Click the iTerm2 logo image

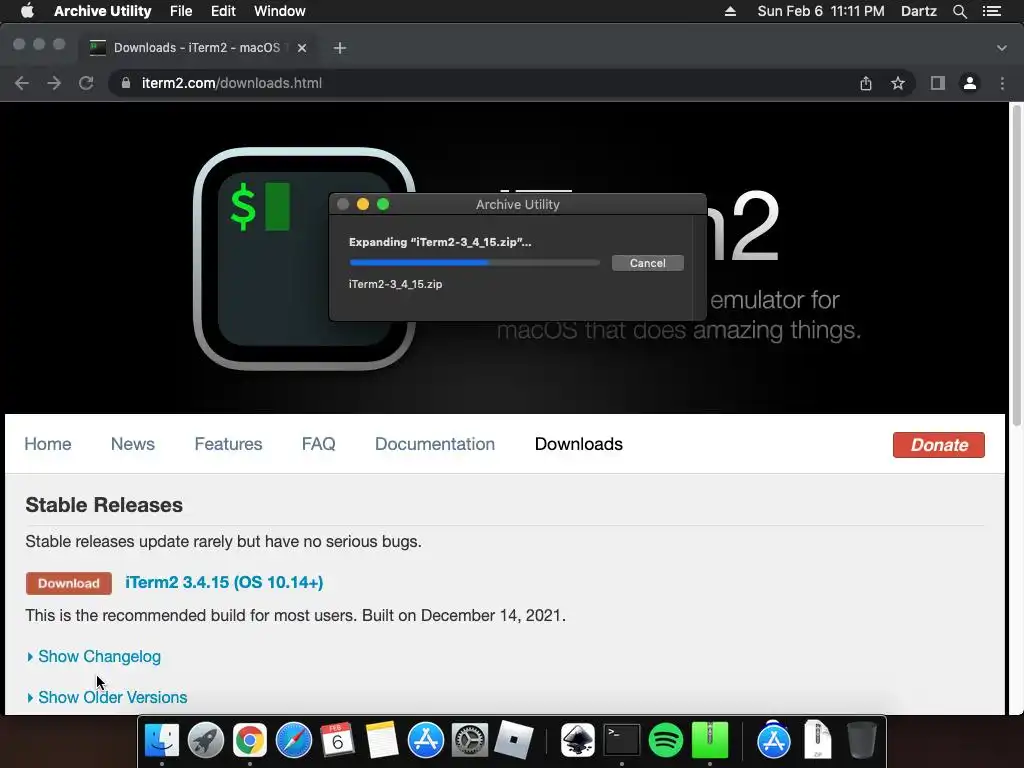click(304, 259)
